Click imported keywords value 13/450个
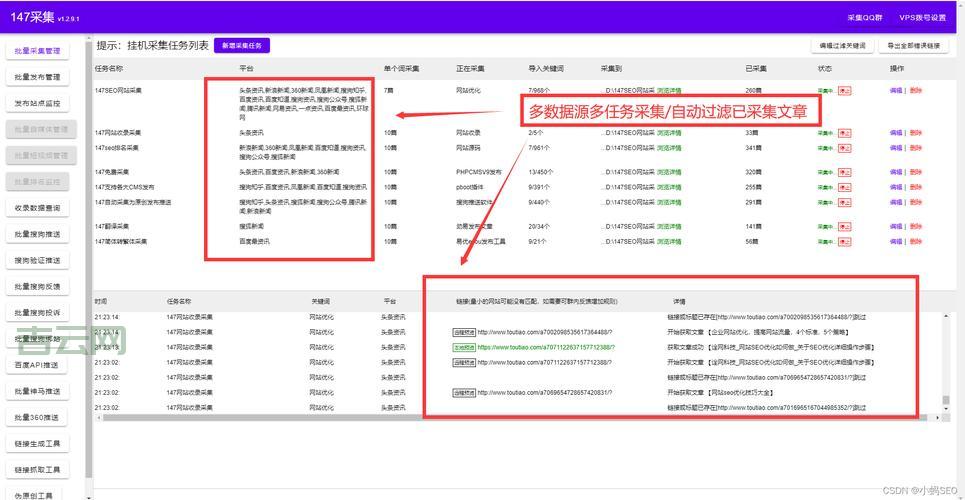 click(540, 172)
